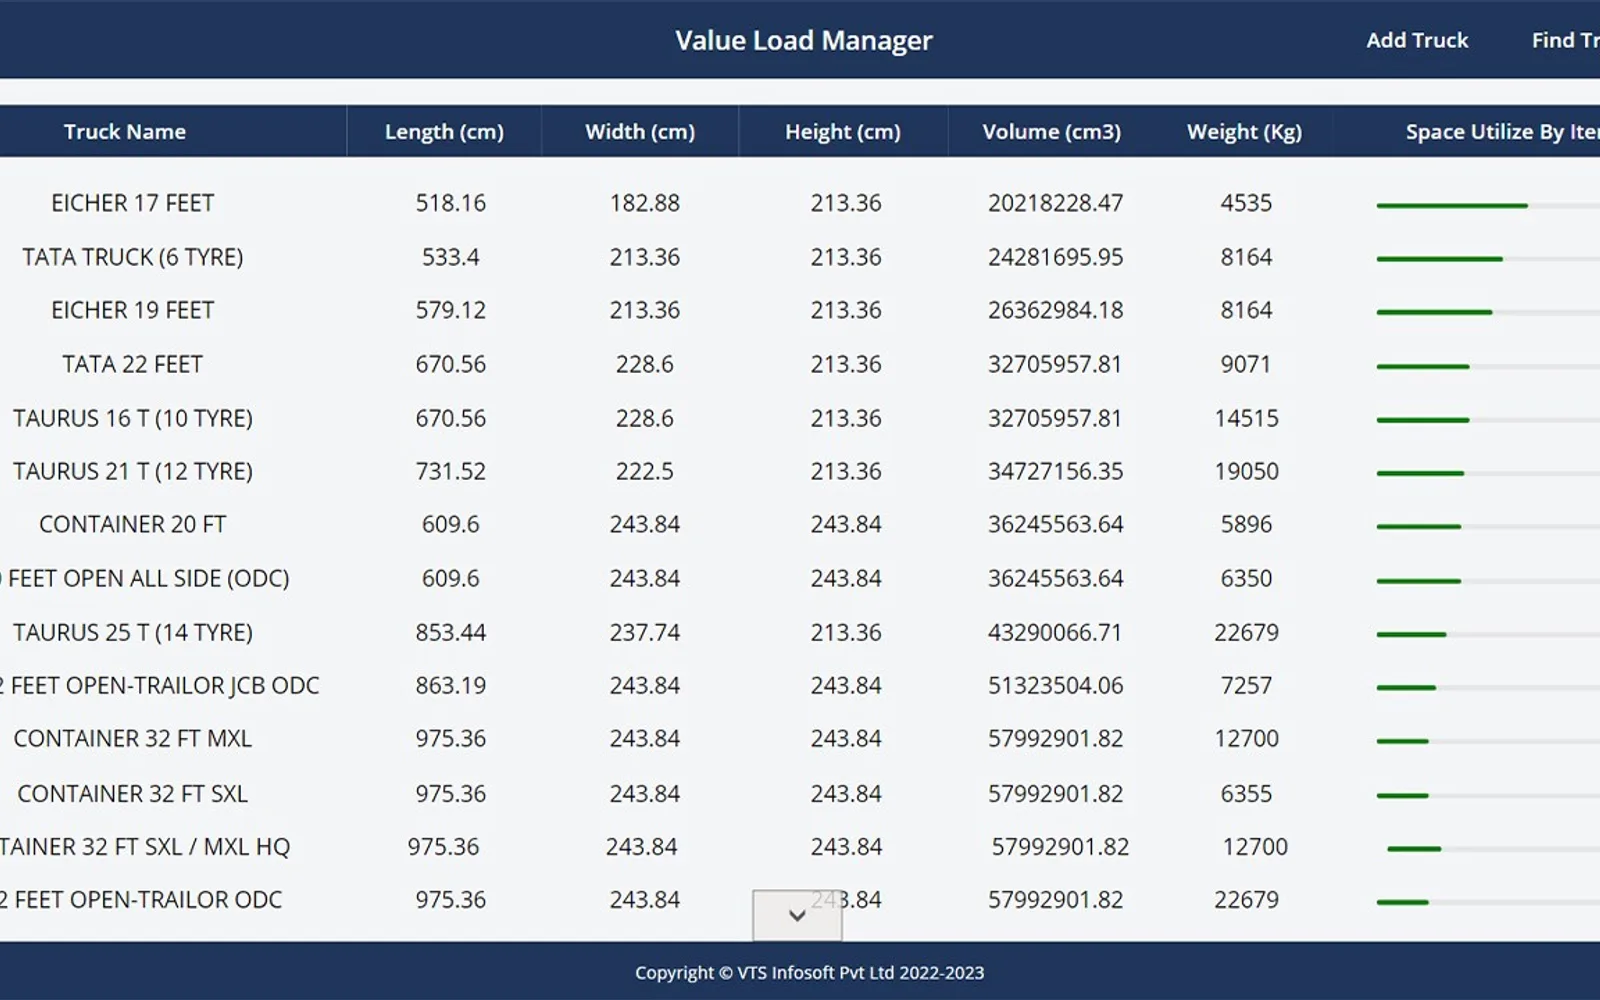1600x1000 pixels.
Task: Click weight value 19050
Action: click(x=1246, y=471)
